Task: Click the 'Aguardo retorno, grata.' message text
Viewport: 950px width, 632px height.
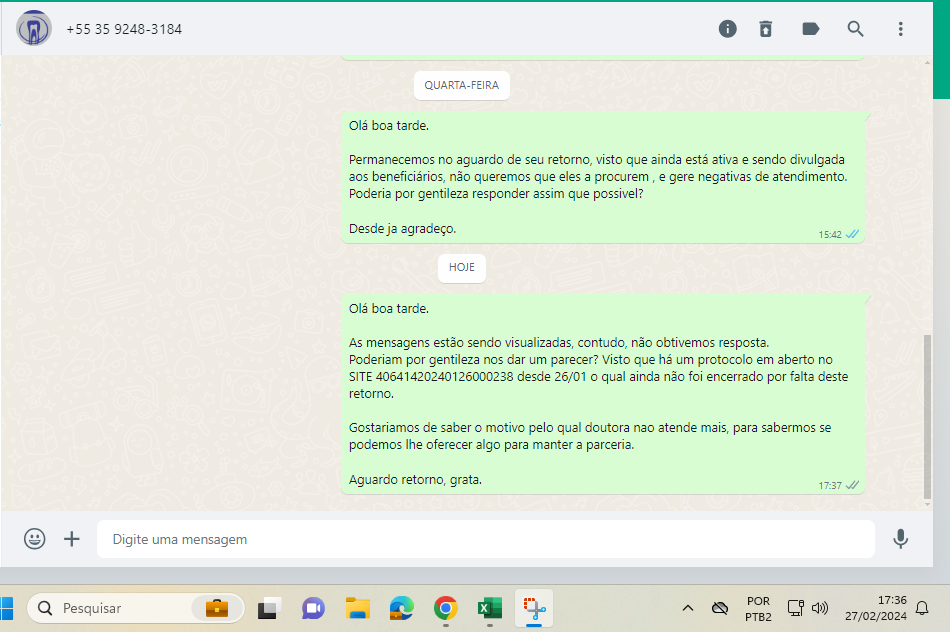Action: pos(415,479)
